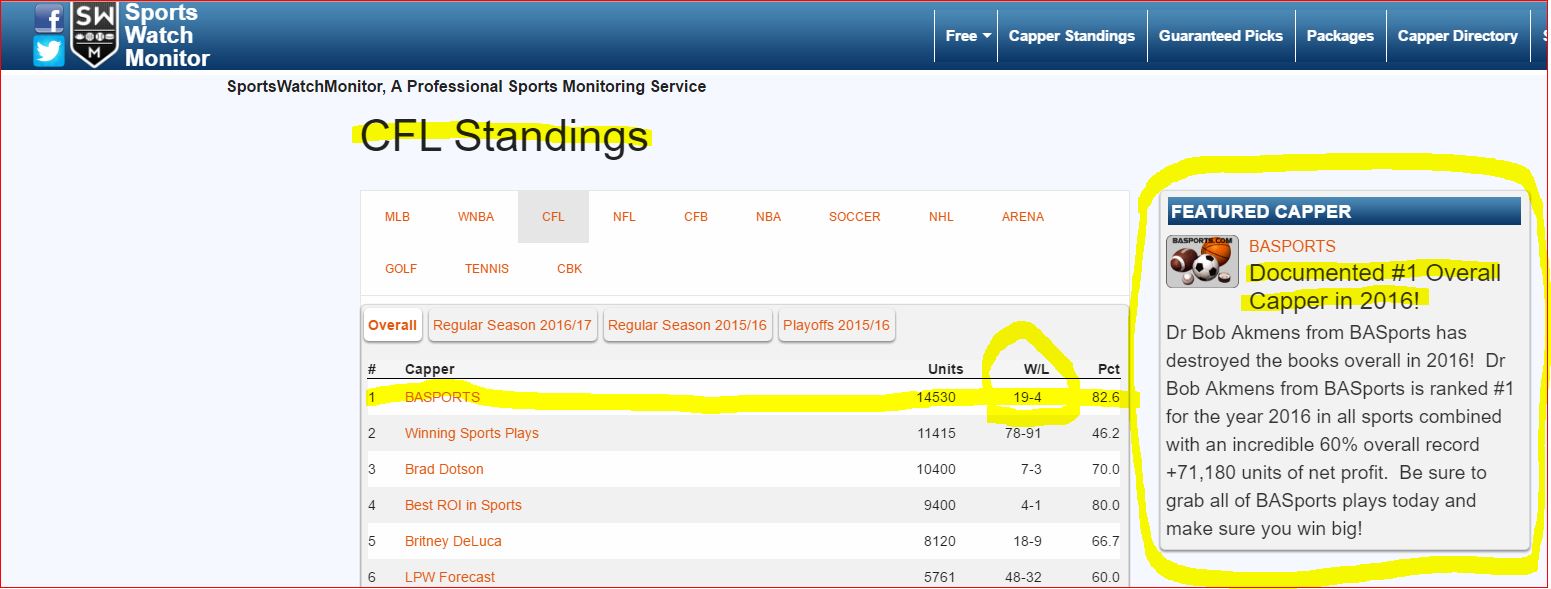Image resolution: width=1551 pixels, height=589 pixels.
Task: Select the CFL sport tab
Action: pos(553,217)
